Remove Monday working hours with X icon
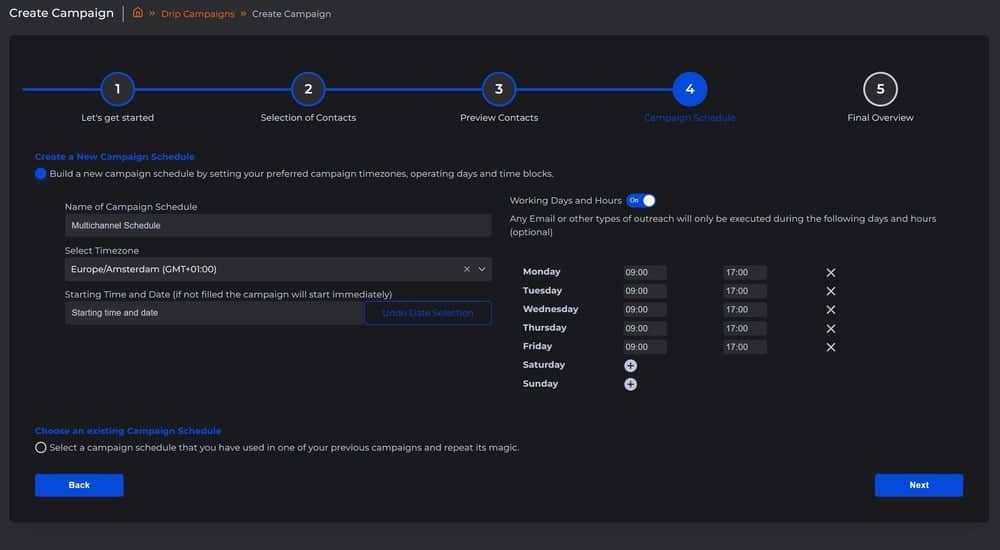The image size is (1000, 550). [x=830, y=273]
